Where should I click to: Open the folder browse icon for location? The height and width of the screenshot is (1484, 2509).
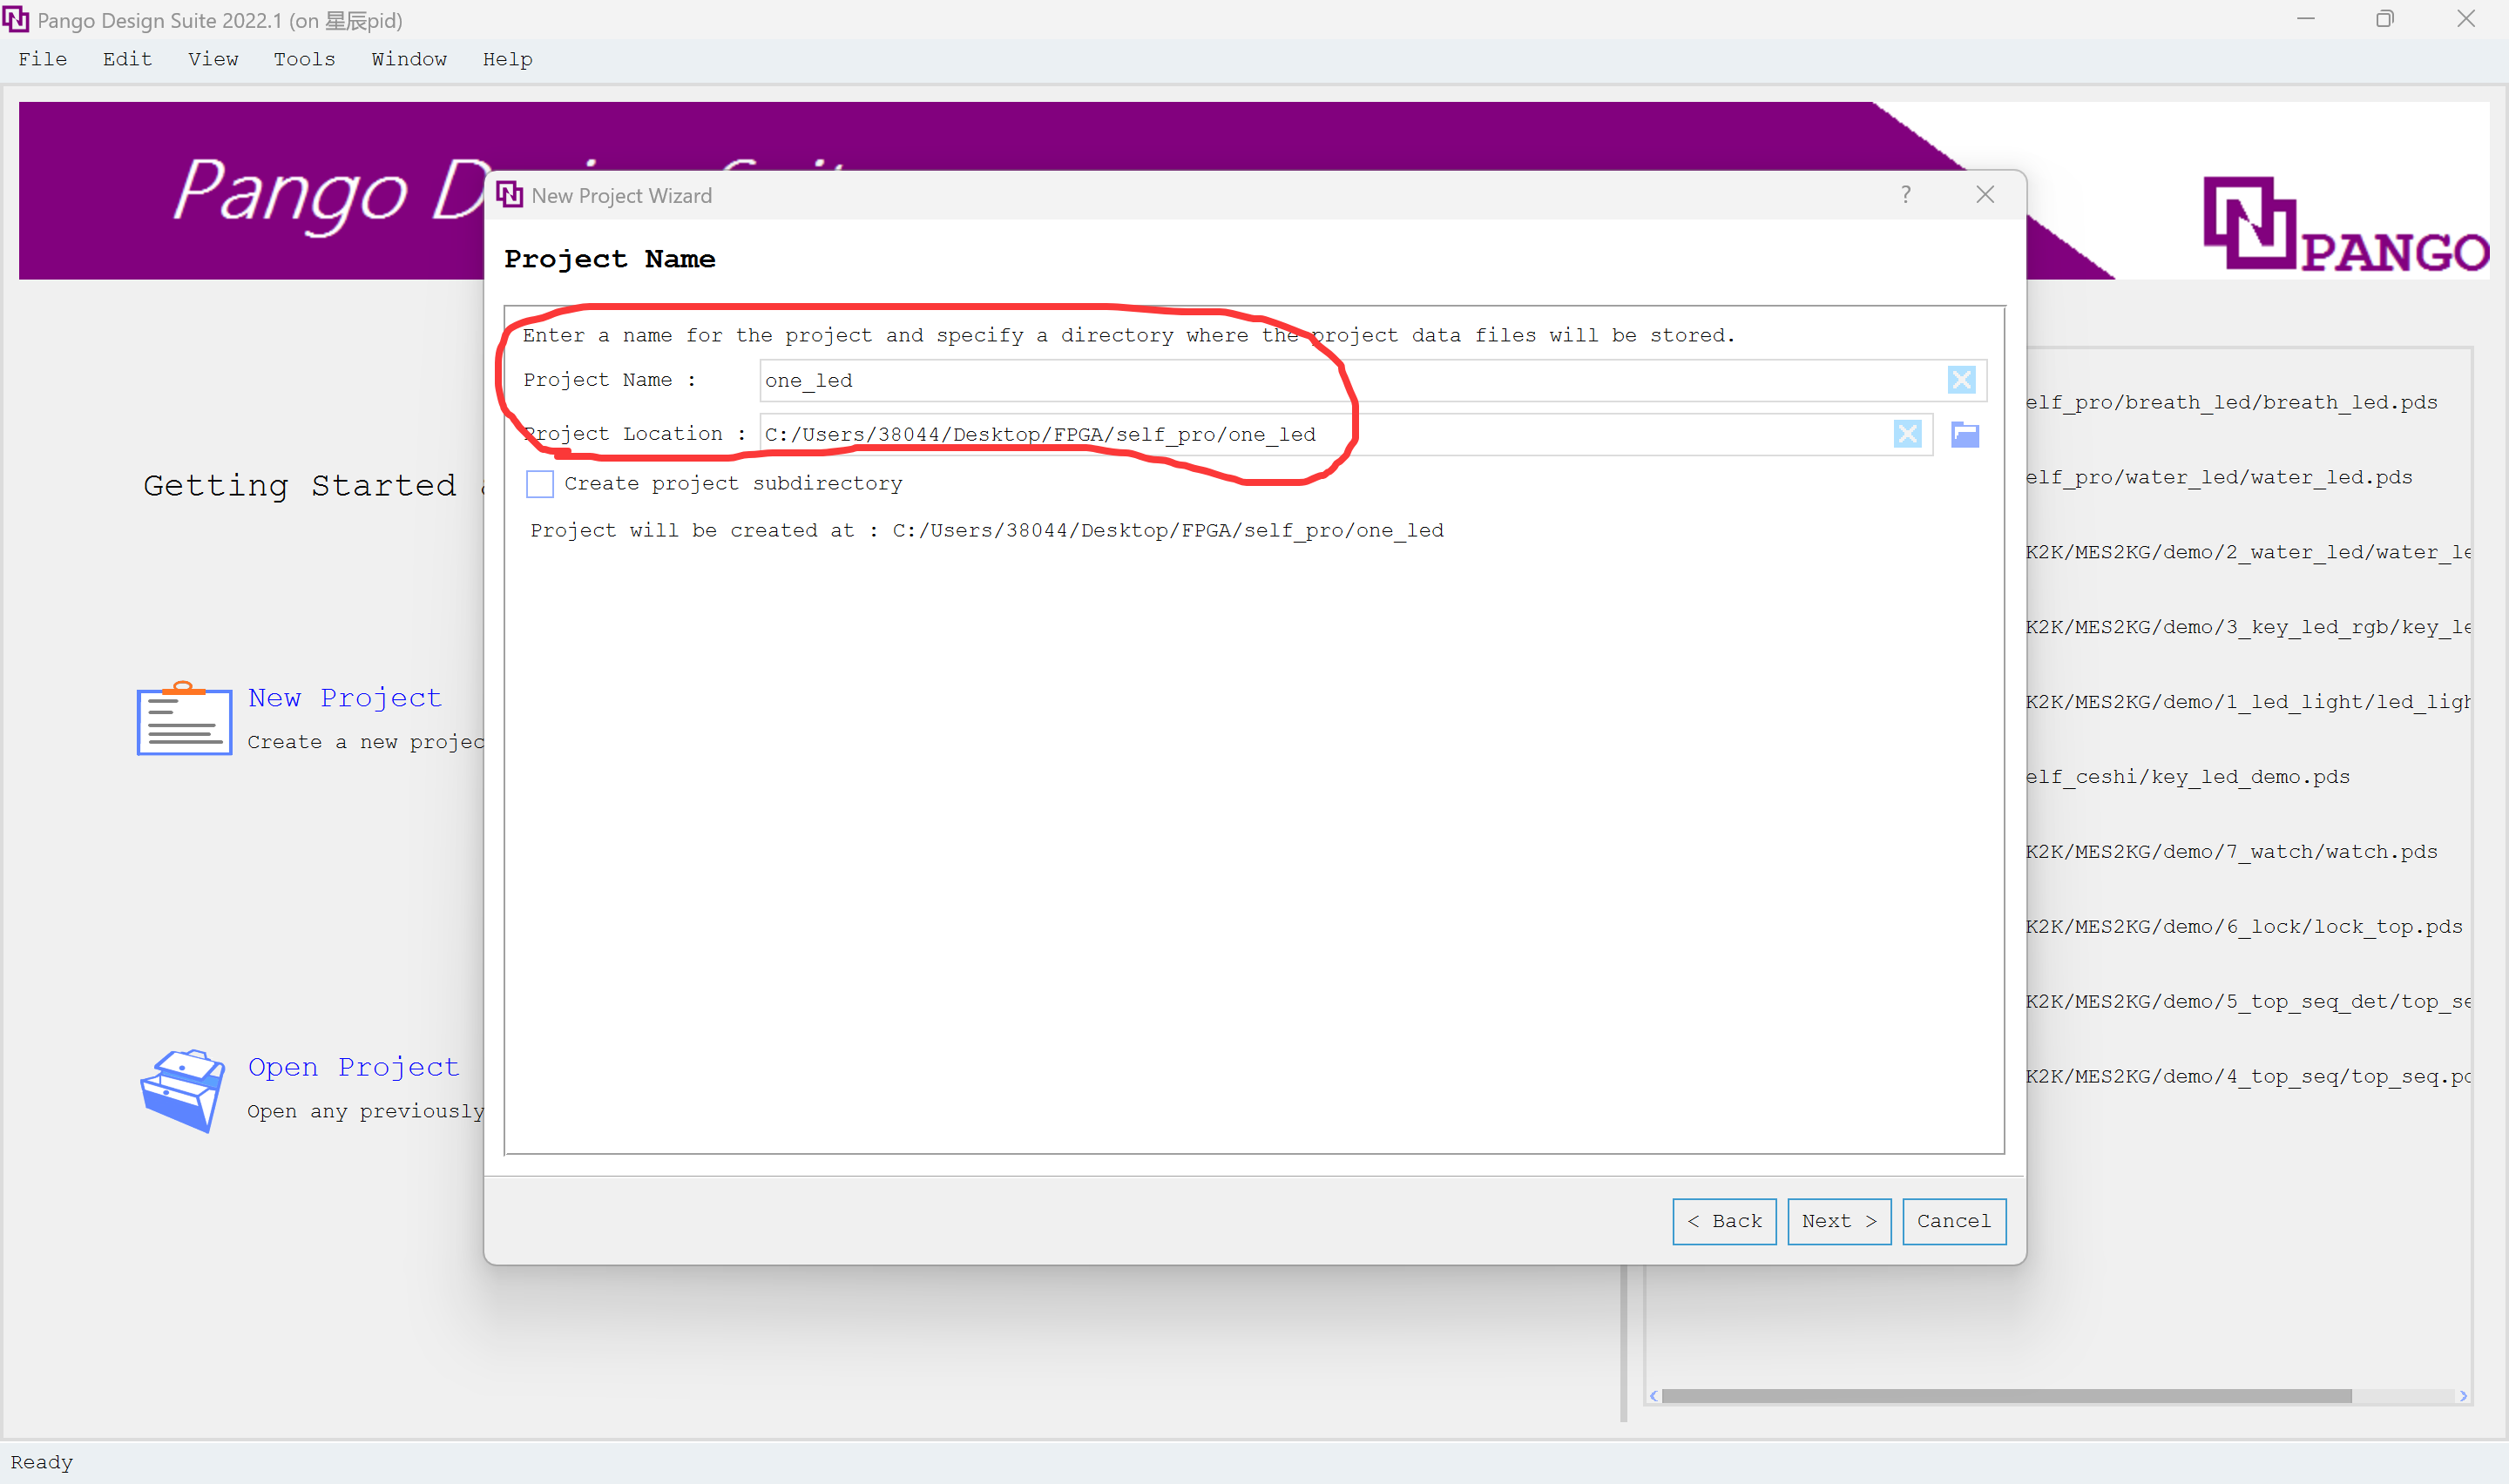[x=1965, y=434]
